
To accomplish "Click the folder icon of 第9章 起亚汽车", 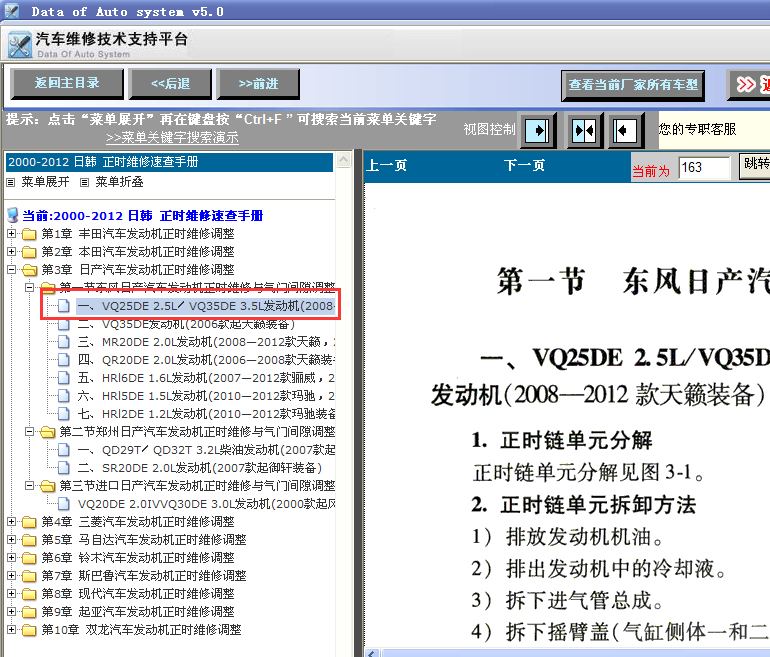I will [29, 612].
